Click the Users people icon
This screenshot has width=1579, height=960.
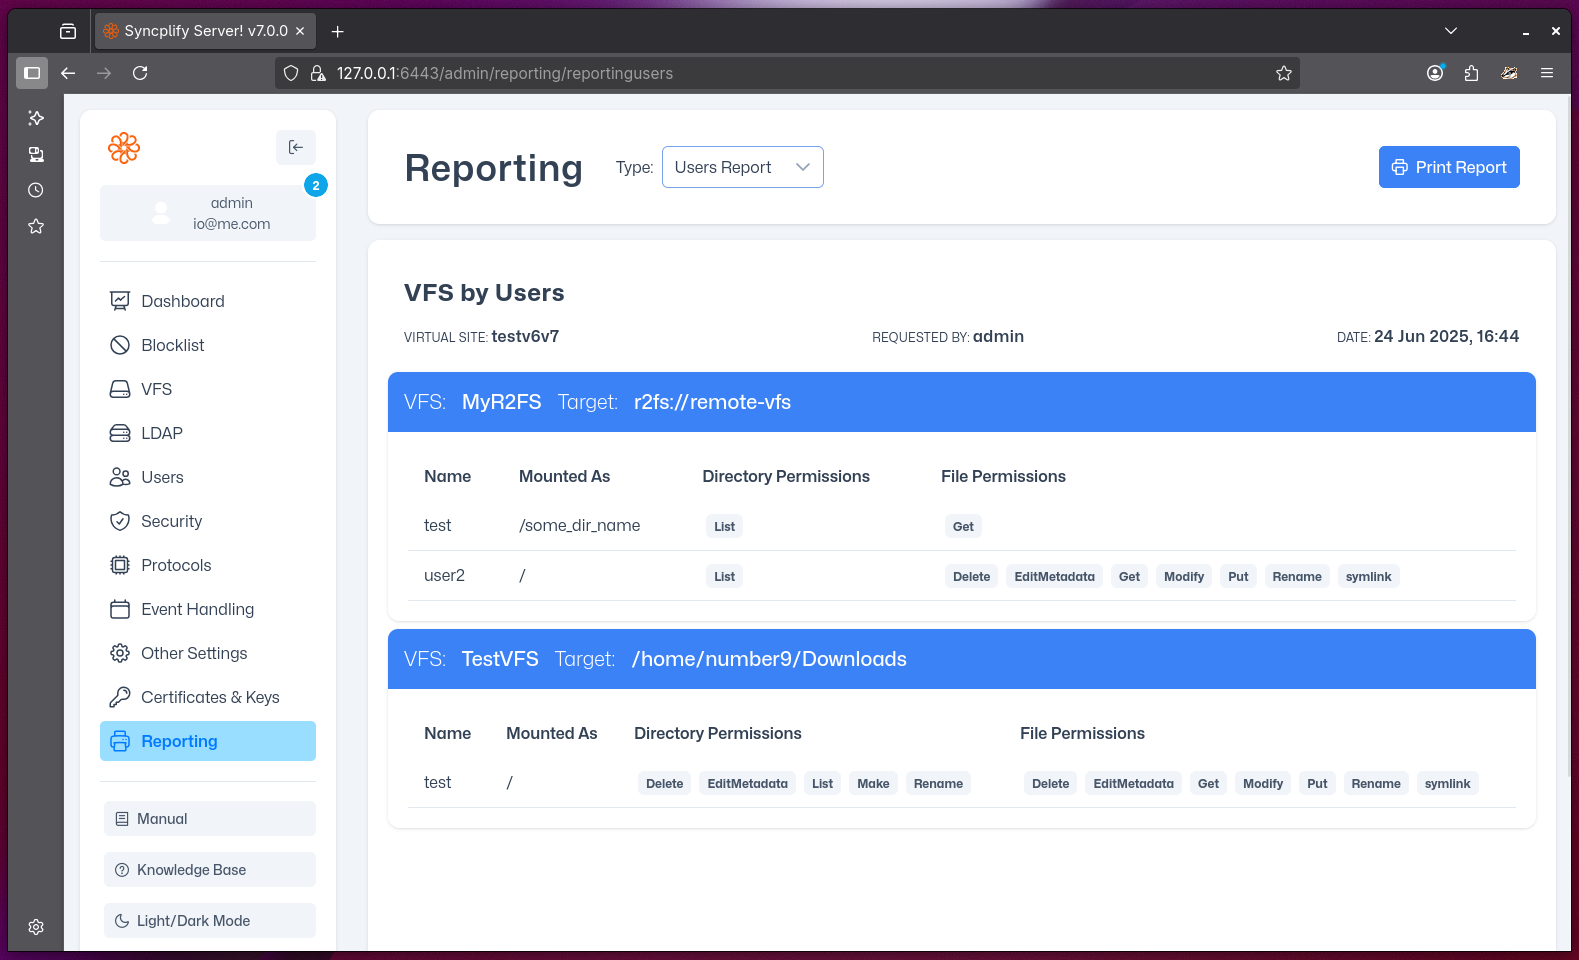pyautogui.click(x=120, y=477)
